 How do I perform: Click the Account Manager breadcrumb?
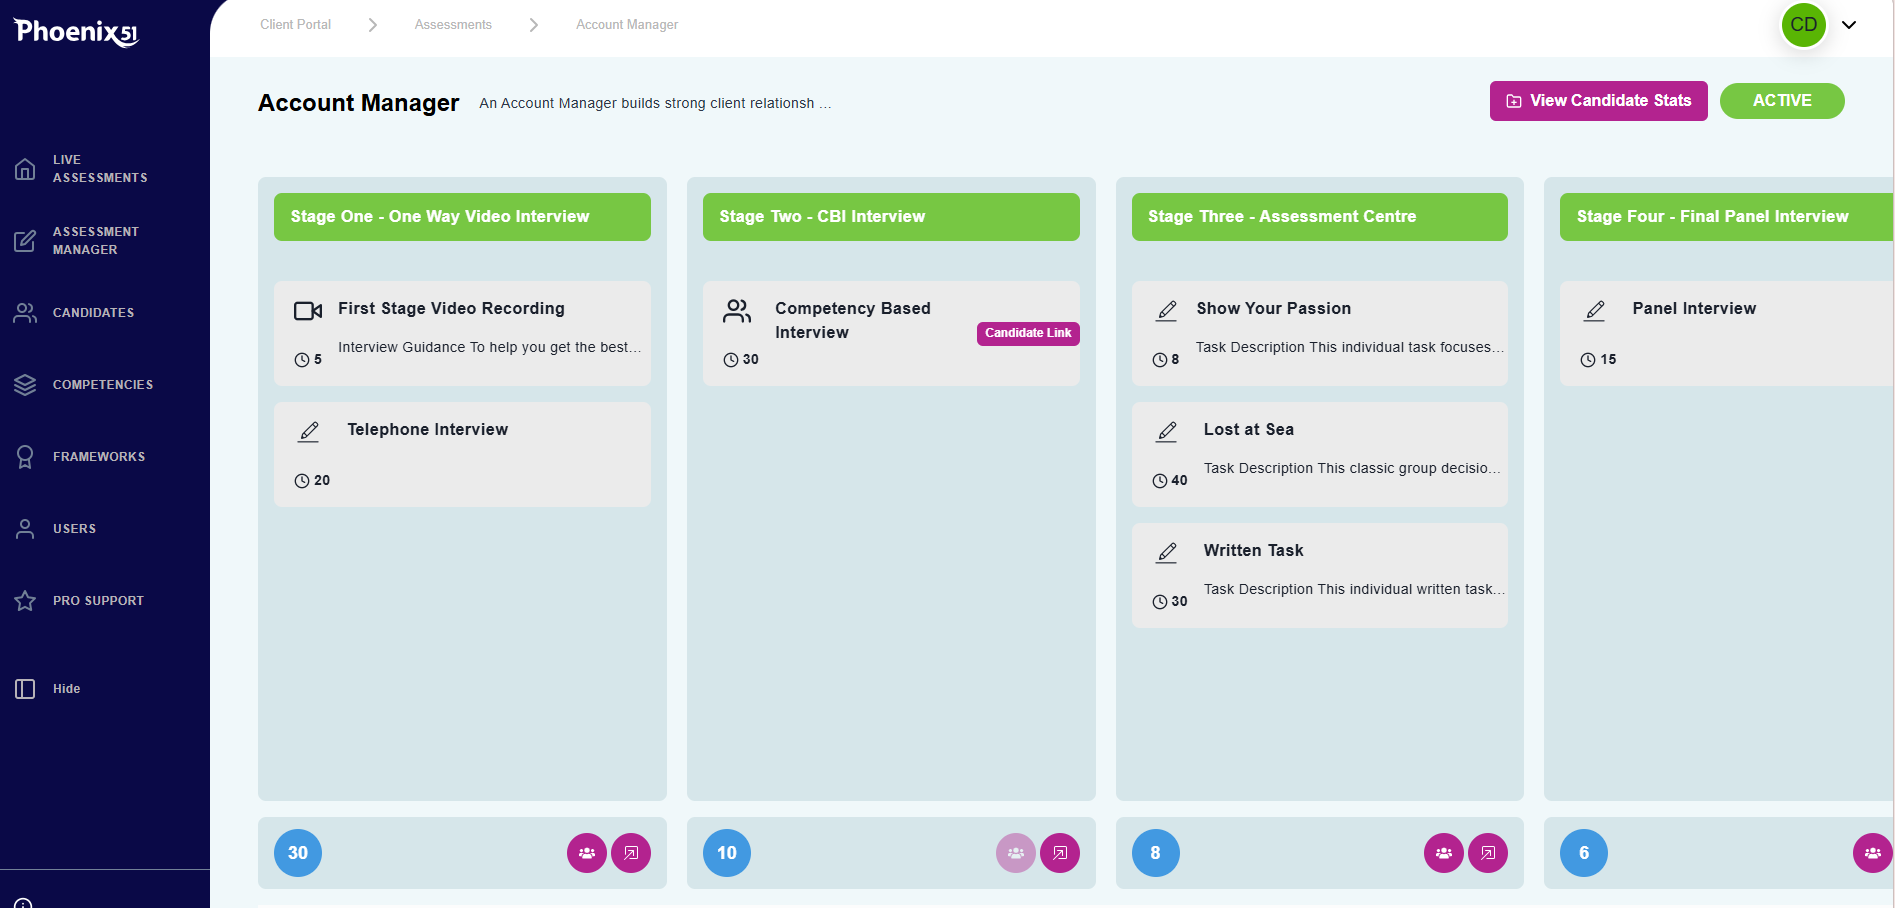click(x=627, y=25)
